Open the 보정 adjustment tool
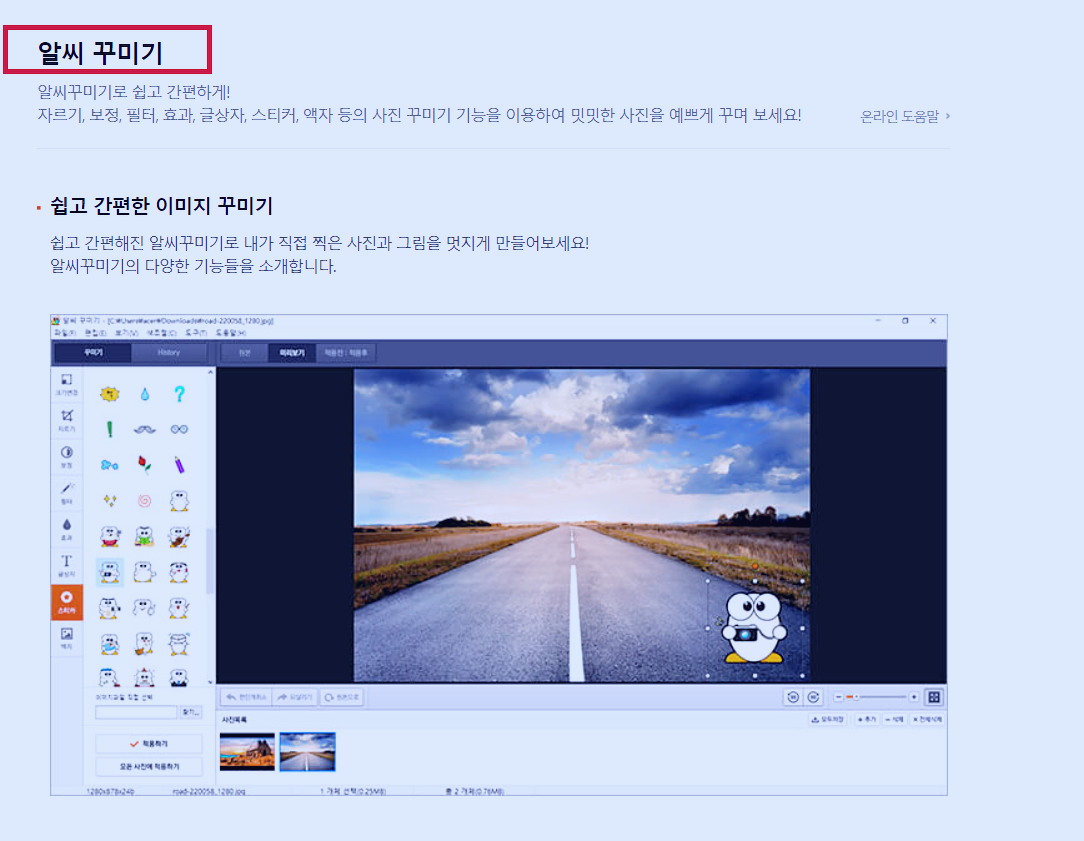Image resolution: width=1084 pixels, height=841 pixels. coord(66,457)
